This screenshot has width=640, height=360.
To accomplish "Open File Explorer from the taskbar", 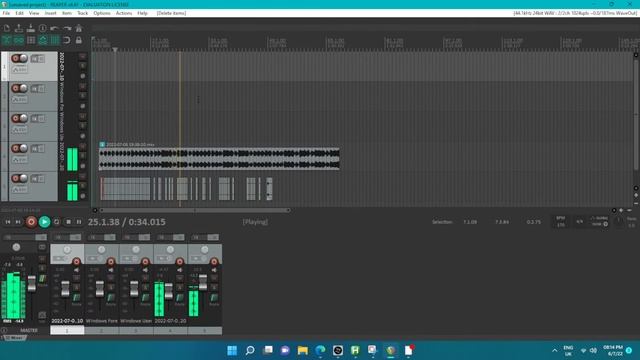I will [302, 350].
